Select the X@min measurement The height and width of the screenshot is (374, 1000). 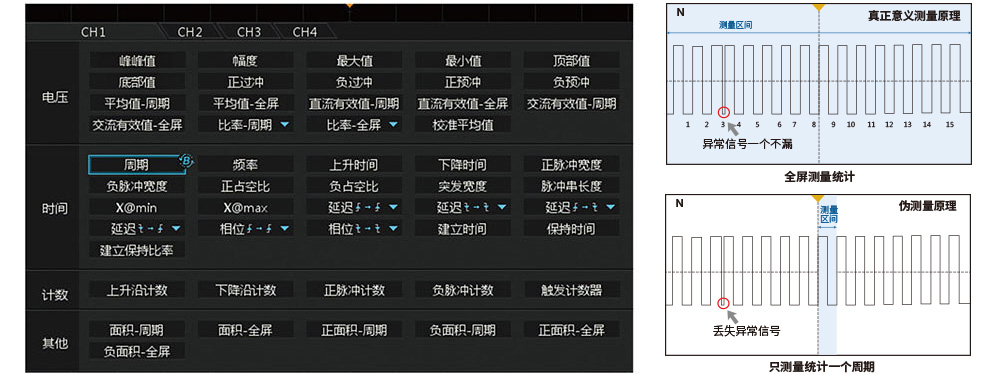(138, 207)
